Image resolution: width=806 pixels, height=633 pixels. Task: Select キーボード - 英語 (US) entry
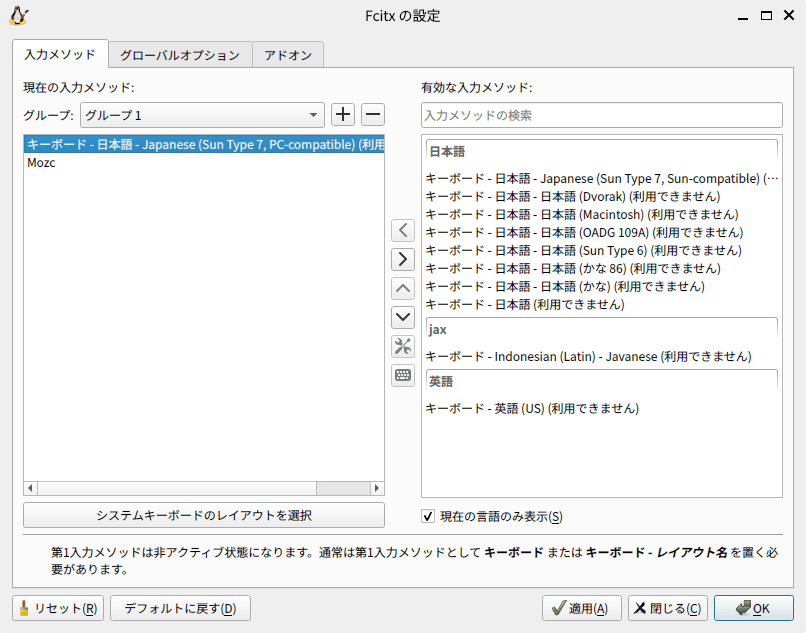point(601,408)
